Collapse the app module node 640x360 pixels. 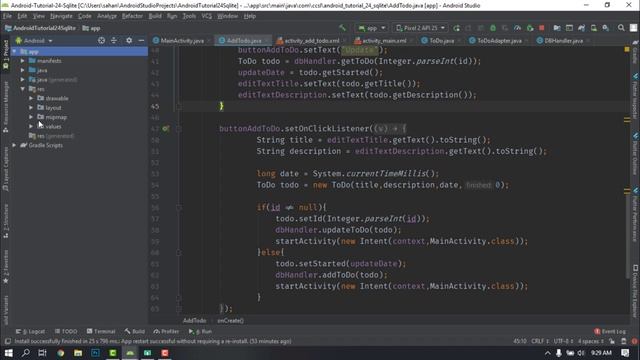tap(14, 52)
